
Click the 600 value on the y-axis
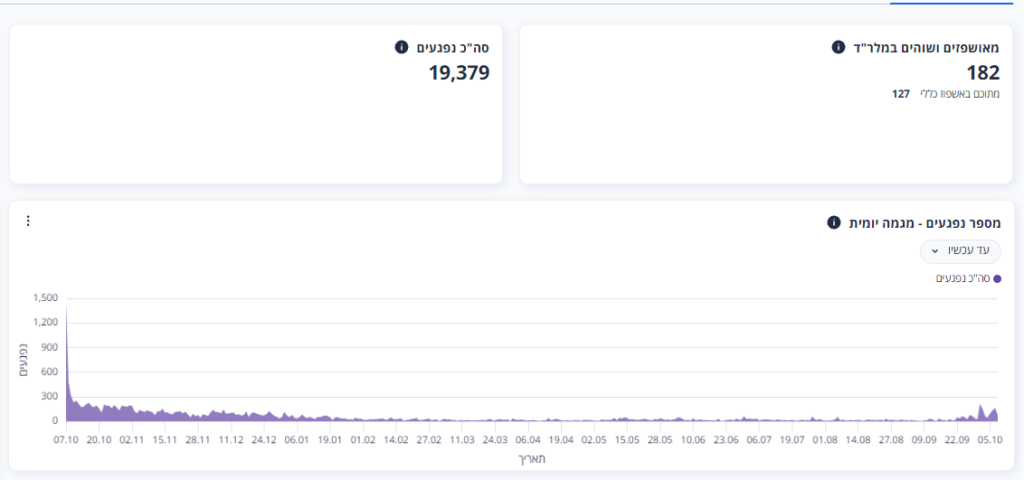(x=50, y=372)
